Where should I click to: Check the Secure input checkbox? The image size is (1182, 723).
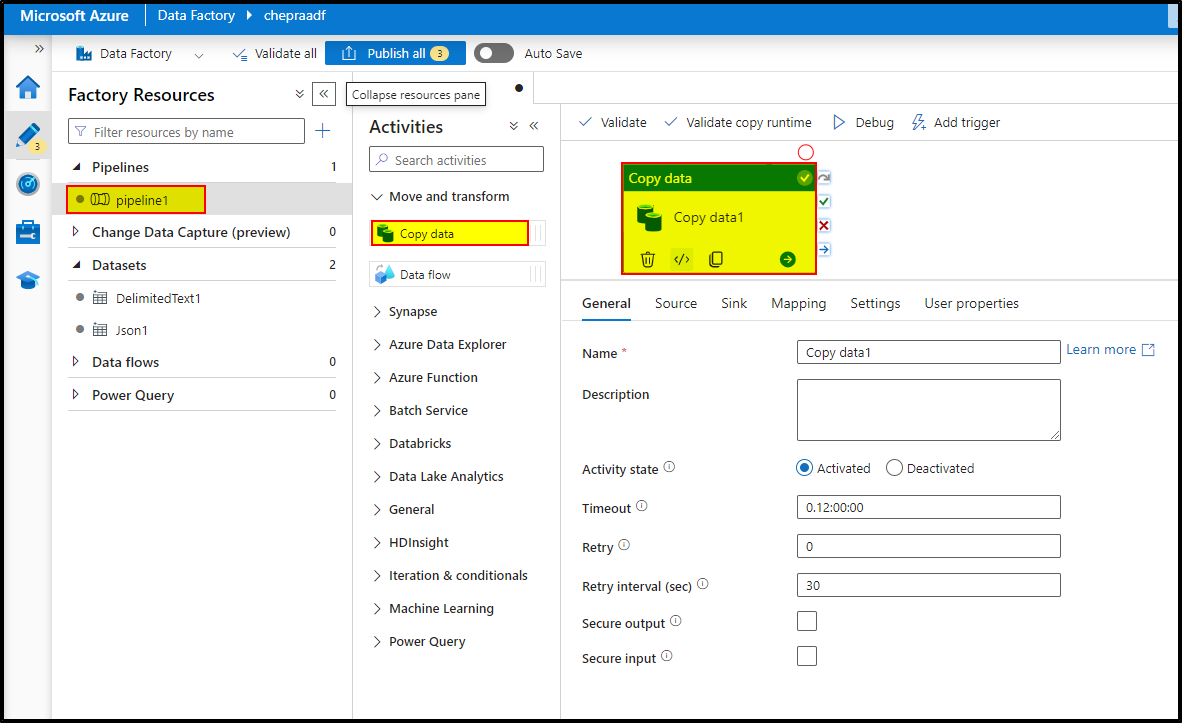tap(807, 656)
